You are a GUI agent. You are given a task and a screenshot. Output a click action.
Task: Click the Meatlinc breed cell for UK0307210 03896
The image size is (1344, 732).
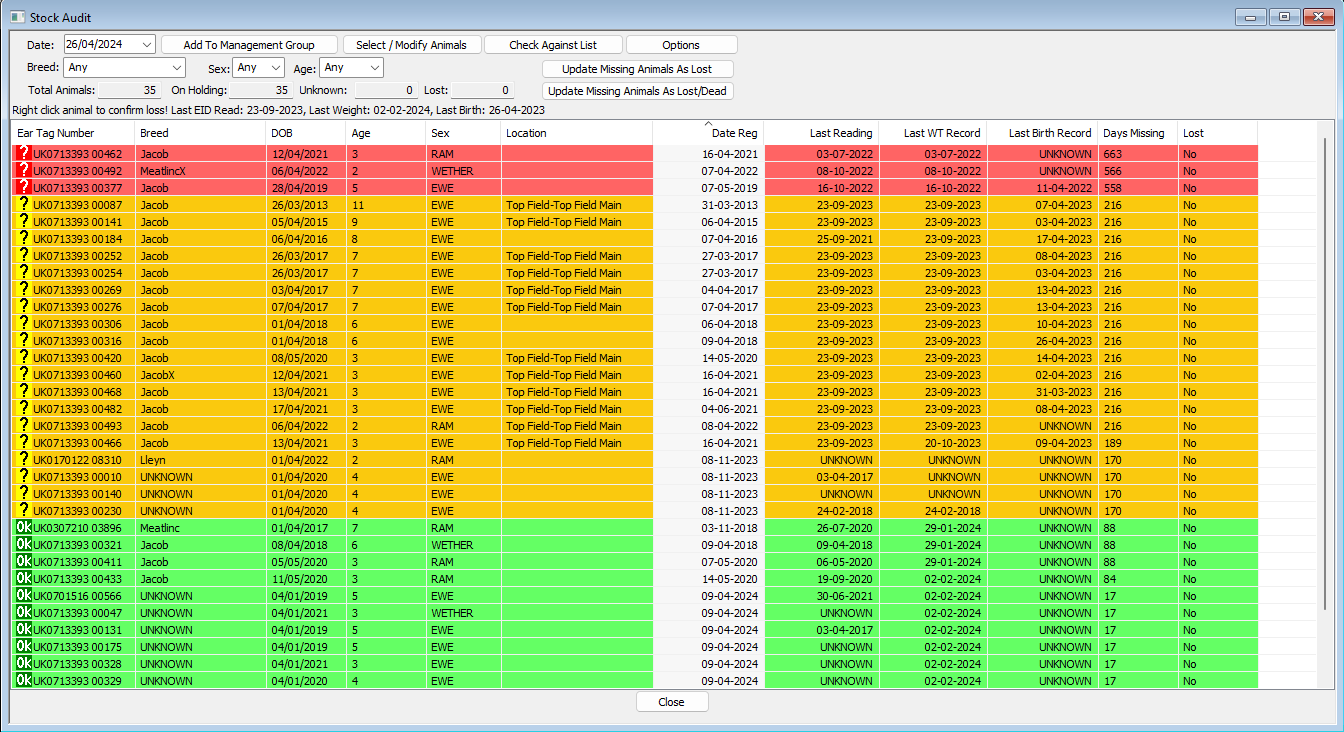pyautogui.click(x=200, y=528)
